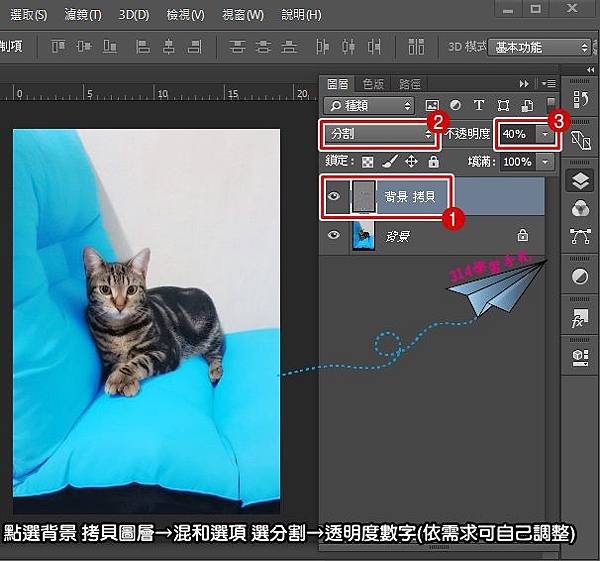Click the align left edges icon
Viewport: 600px width, 561px height.
click(143, 47)
